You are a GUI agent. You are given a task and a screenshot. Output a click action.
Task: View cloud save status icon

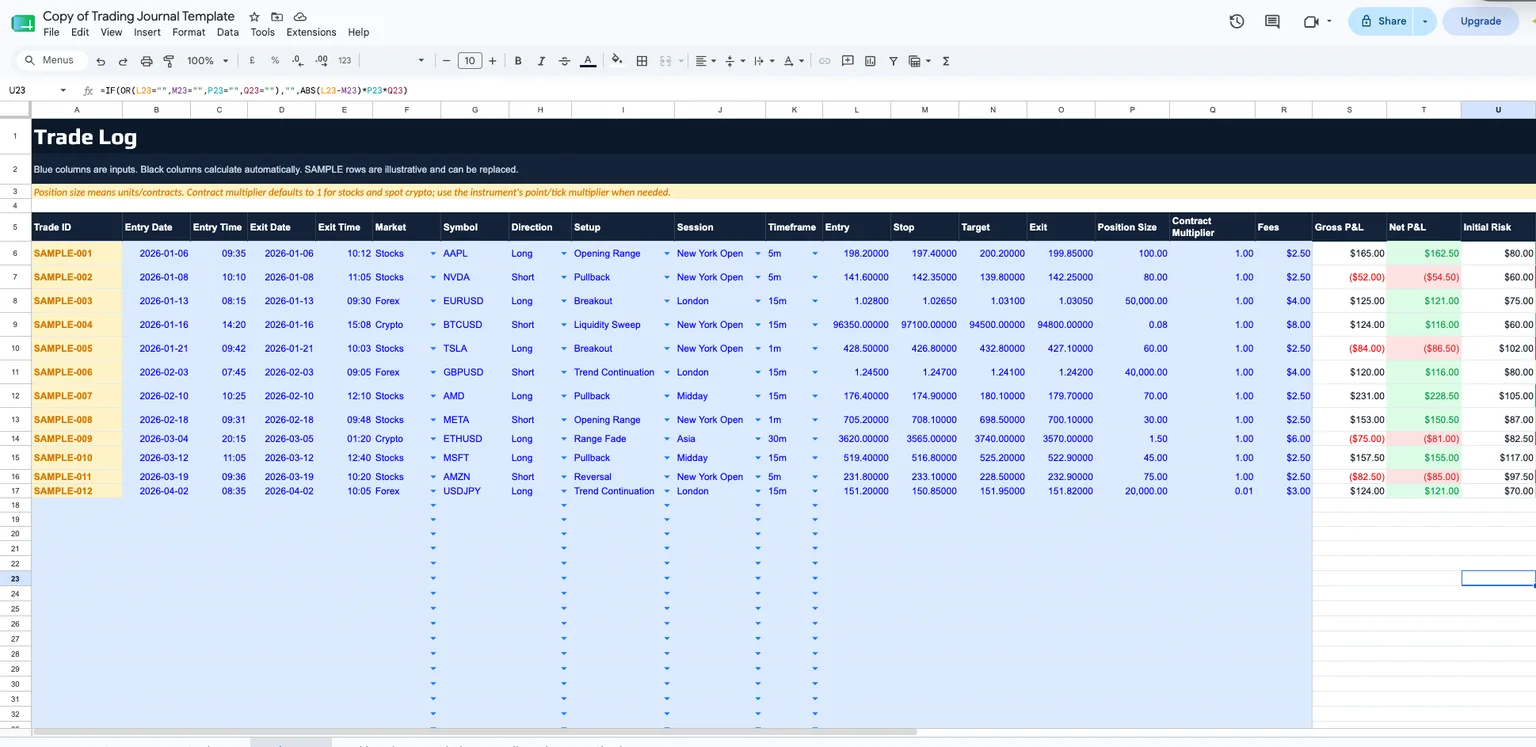(300, 17)
